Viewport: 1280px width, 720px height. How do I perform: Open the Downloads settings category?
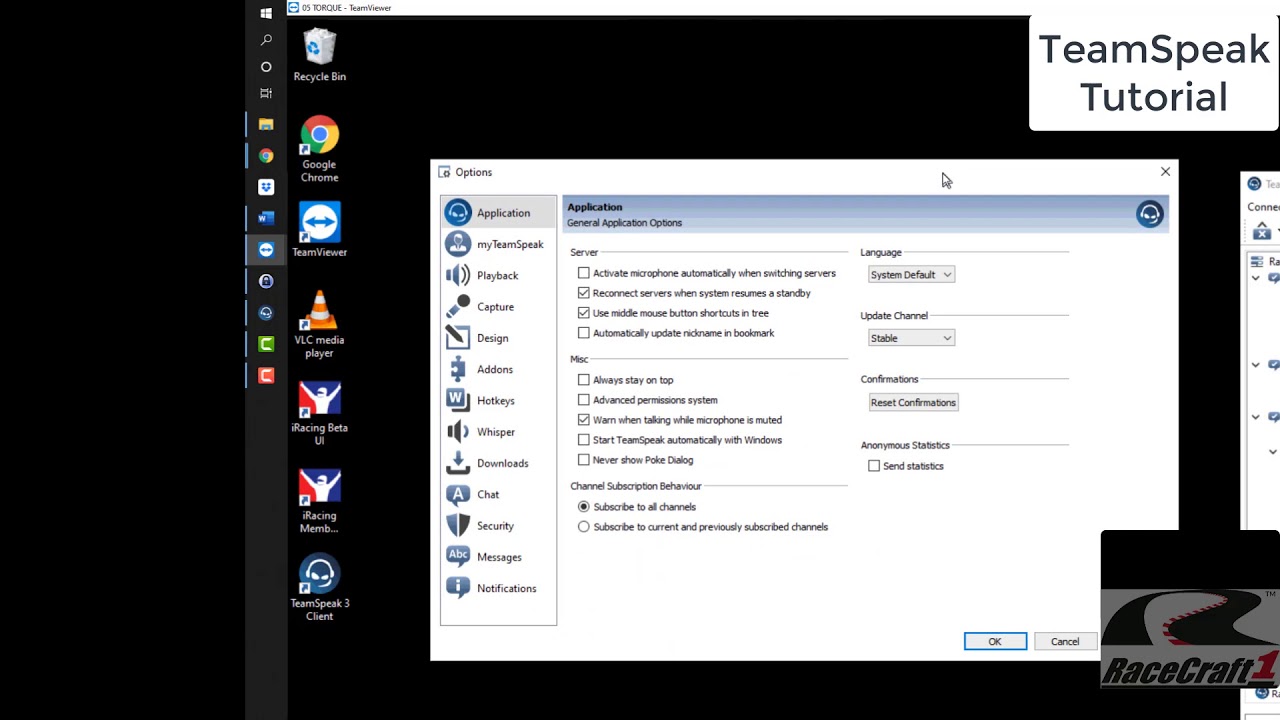498,463
